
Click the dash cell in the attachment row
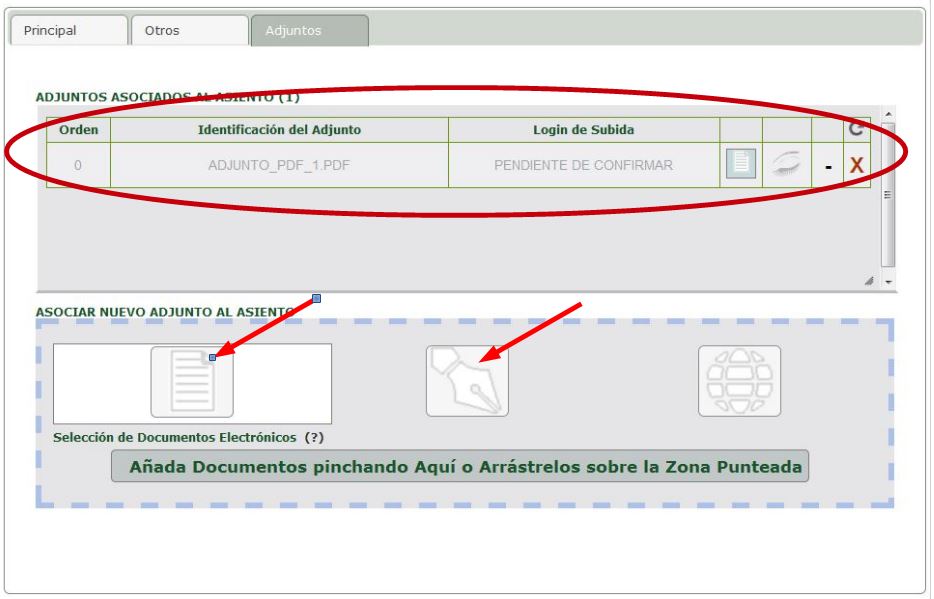tap(828, 166)
